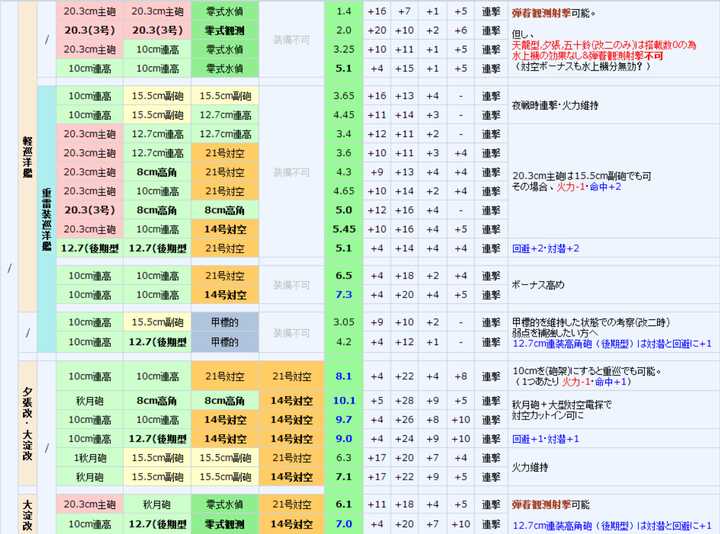Select the 夜戦時連撃･火力維持 note
The image size is (720, 534).
point(555,106)
